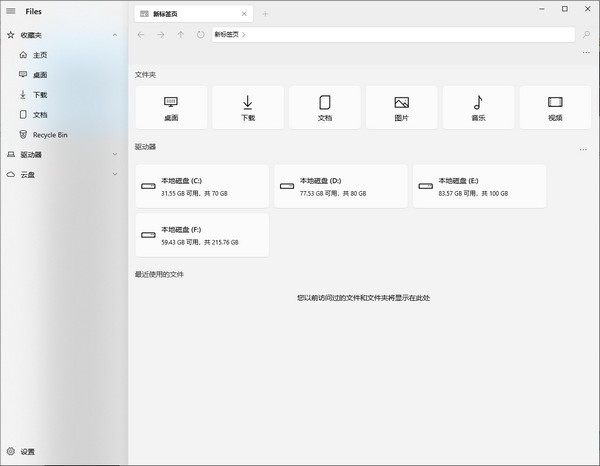Click the refresh button in toolbar
Screen dimensions: 600x466
(x=201, y=34)
